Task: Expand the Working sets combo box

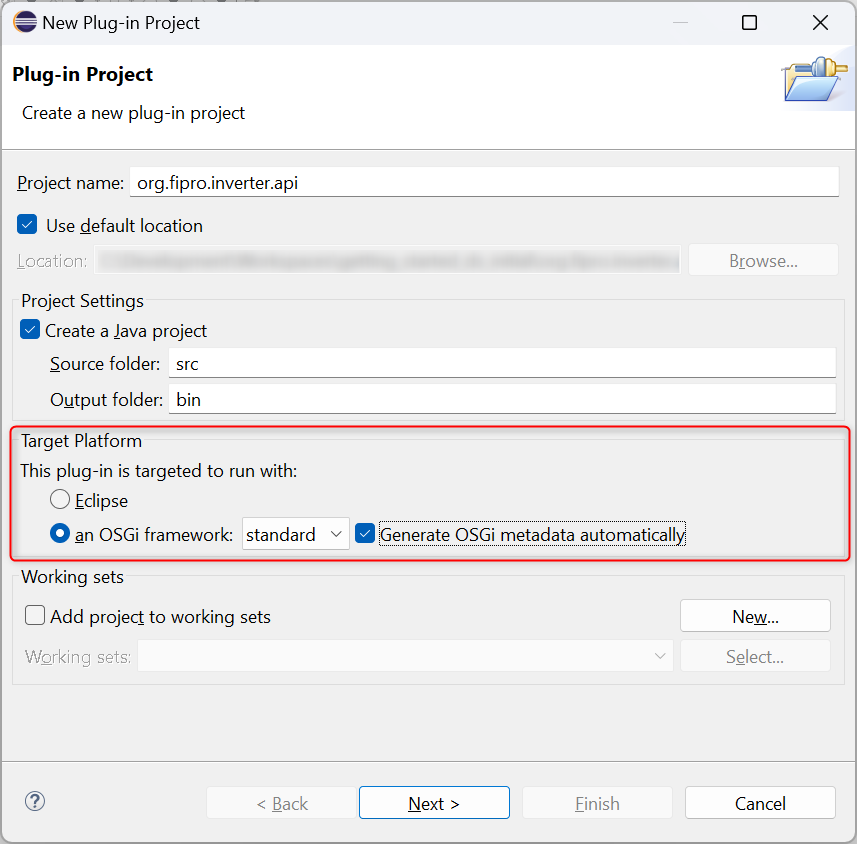Action: [x=405, y=656]
